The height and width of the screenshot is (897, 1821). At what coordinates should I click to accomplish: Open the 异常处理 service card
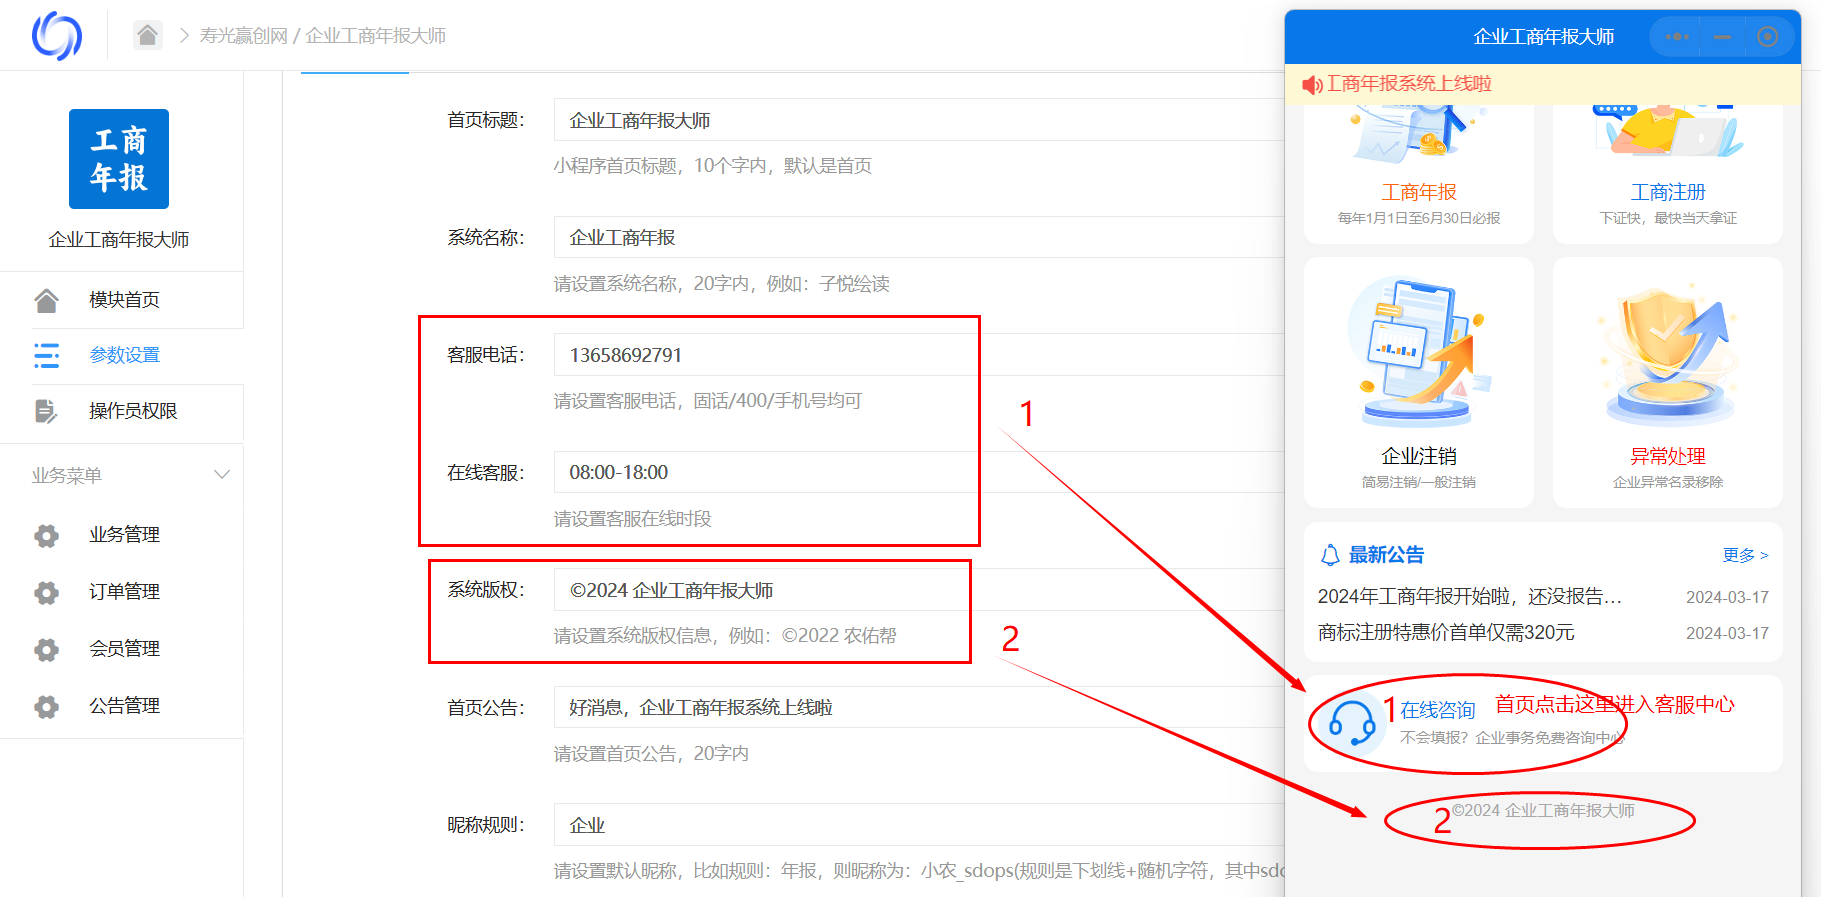coord(1668,382)
